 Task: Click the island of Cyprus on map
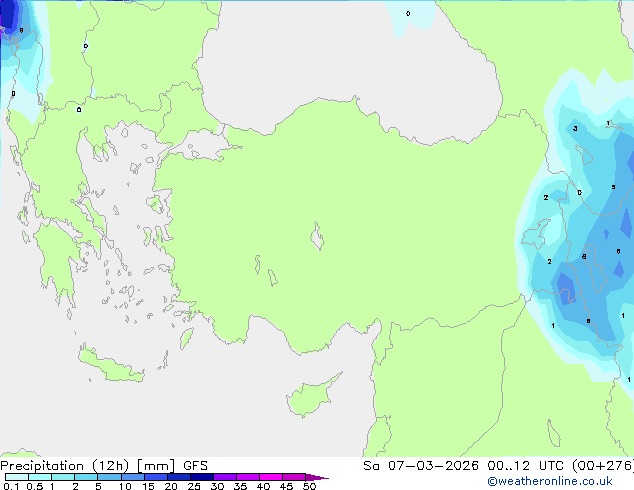coord(311,398)
